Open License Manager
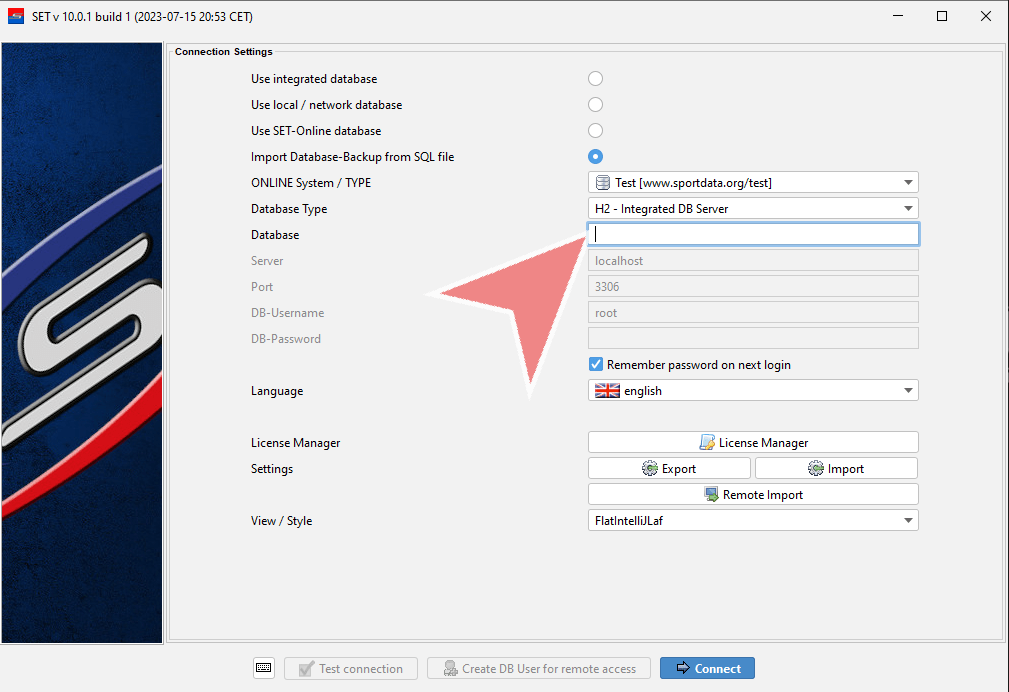The height and width of the screenshot is (692, 1009). point(752,442)
